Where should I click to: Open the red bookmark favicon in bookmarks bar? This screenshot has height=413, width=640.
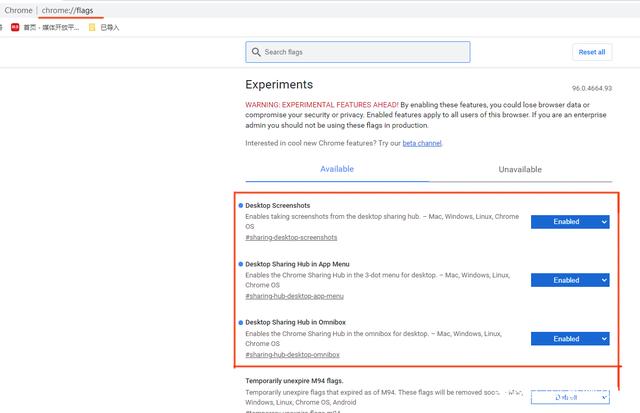15,27
